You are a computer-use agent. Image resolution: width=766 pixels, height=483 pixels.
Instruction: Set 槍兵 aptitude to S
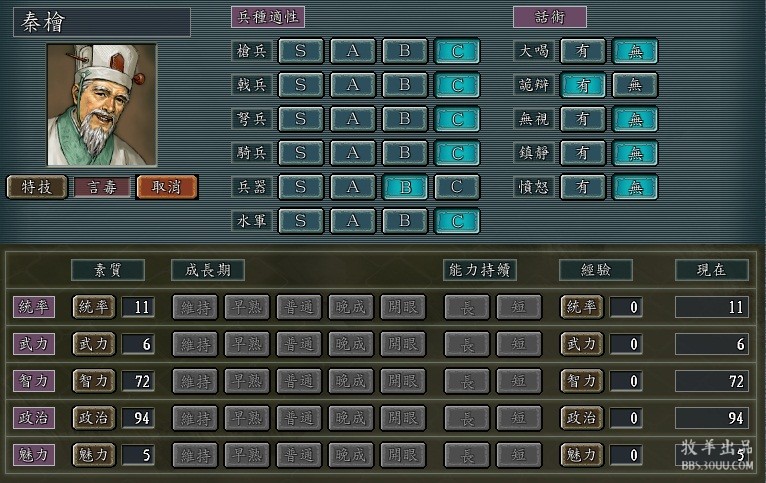[x=300, y=51]
